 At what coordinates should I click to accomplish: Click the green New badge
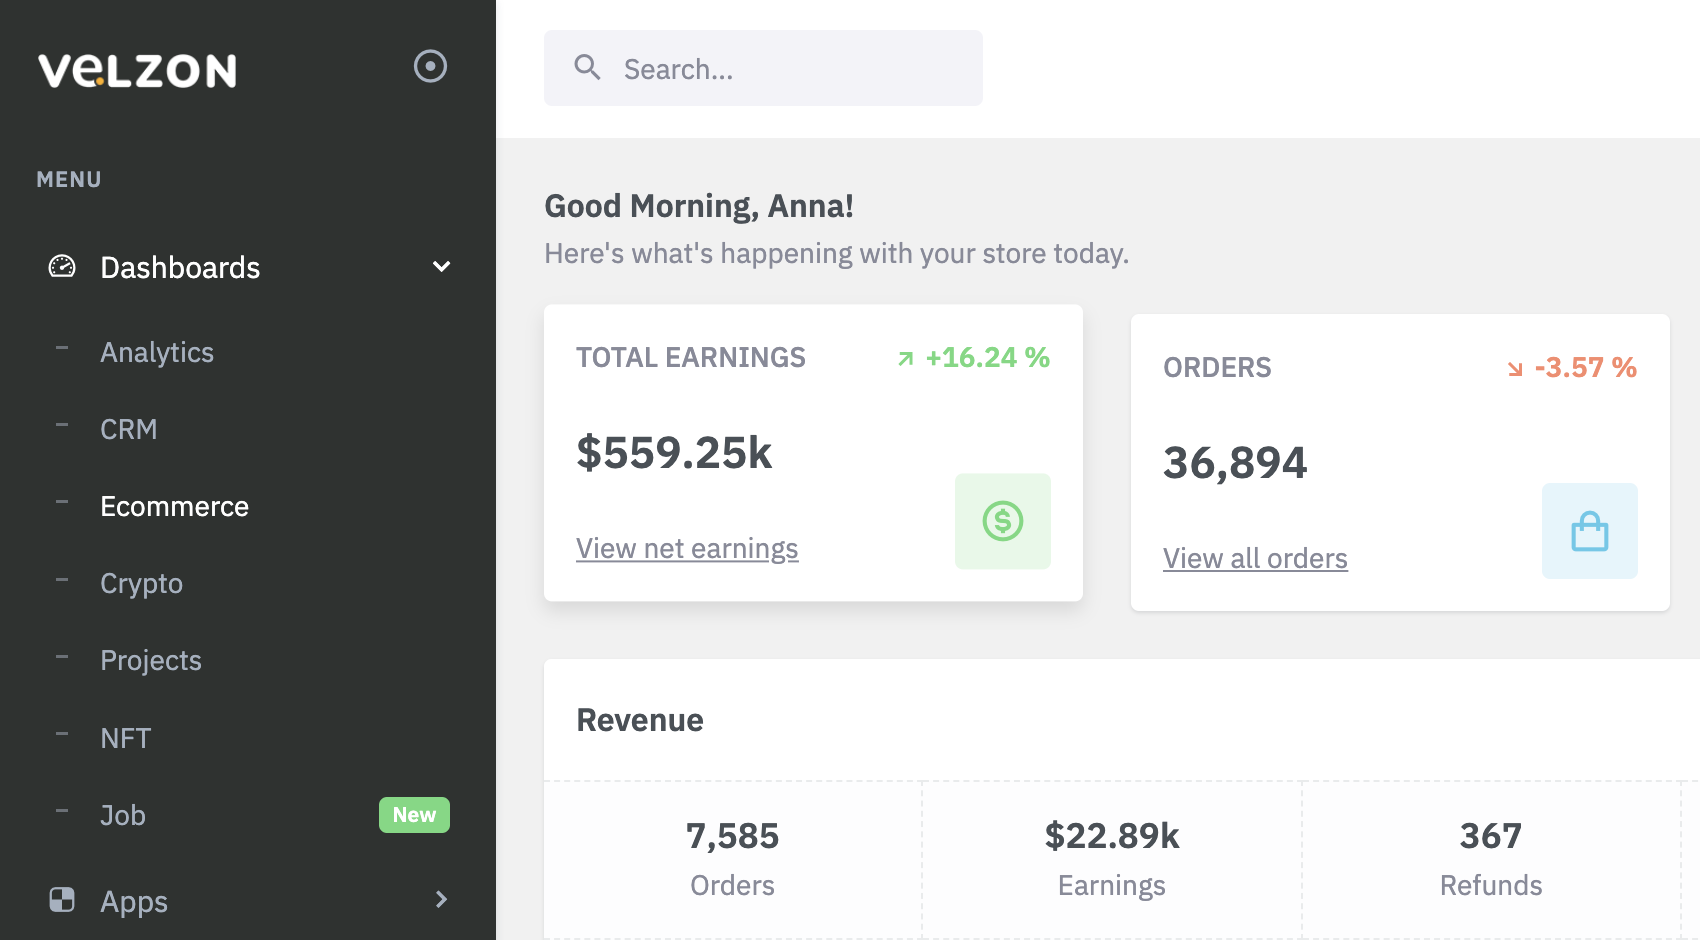[414, 815]
